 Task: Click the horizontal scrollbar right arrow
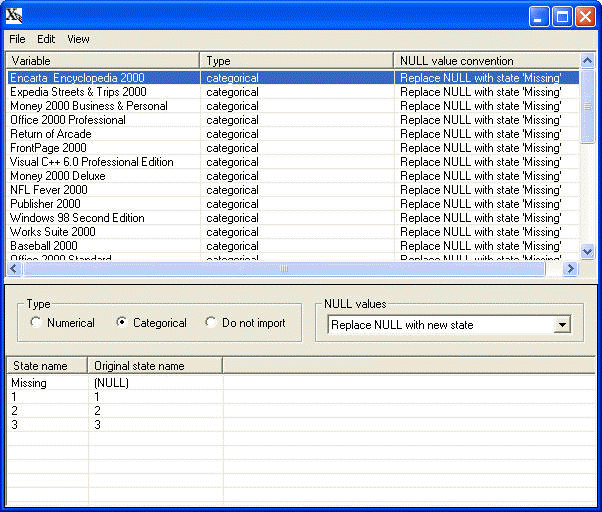(x=571, y=269)
